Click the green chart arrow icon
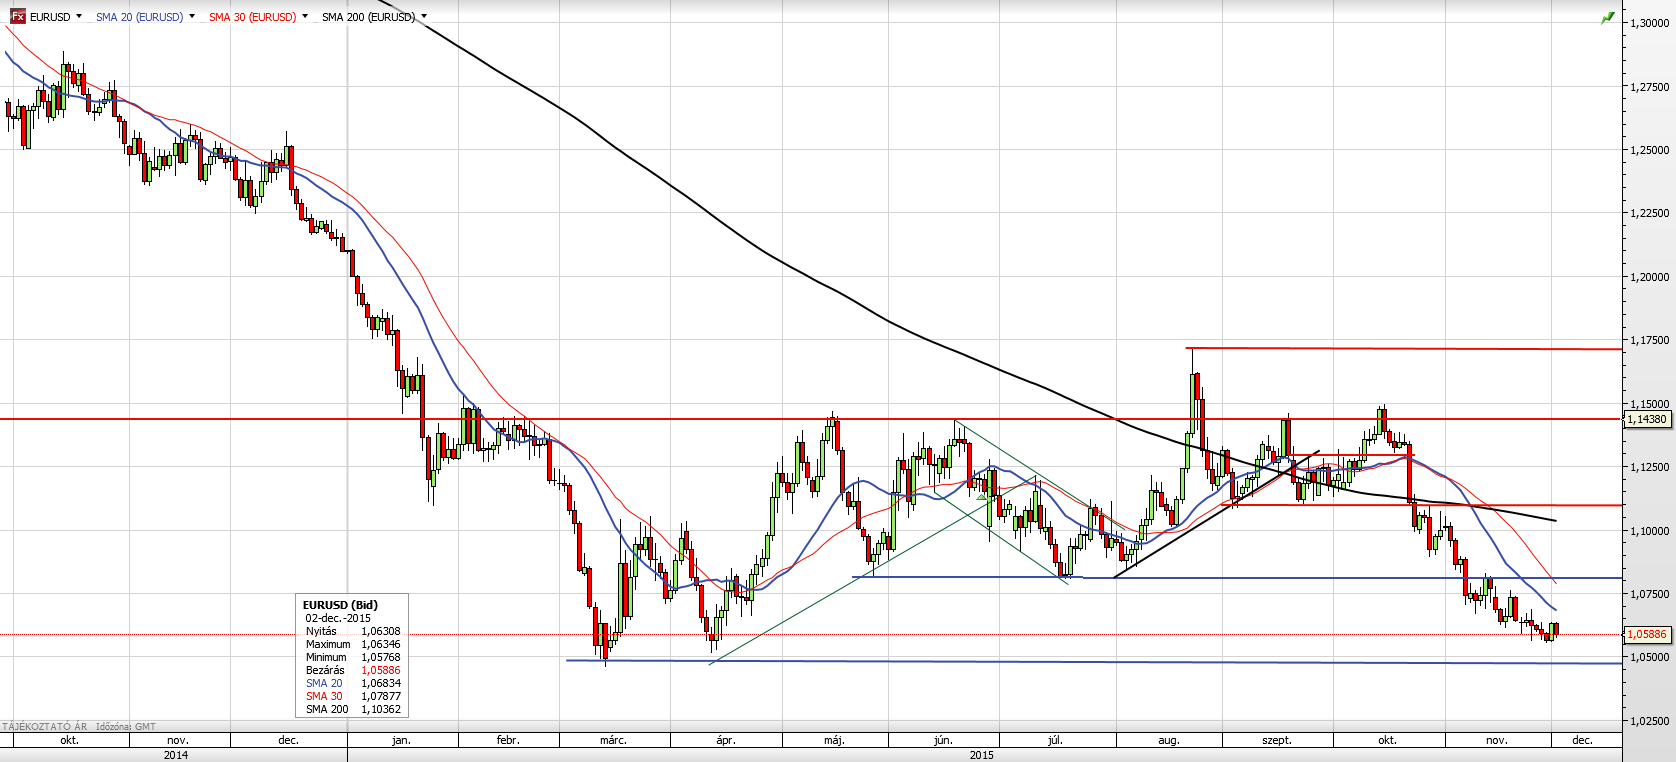This screenshot has width=1676, height=762. [x=1608, y=18]
